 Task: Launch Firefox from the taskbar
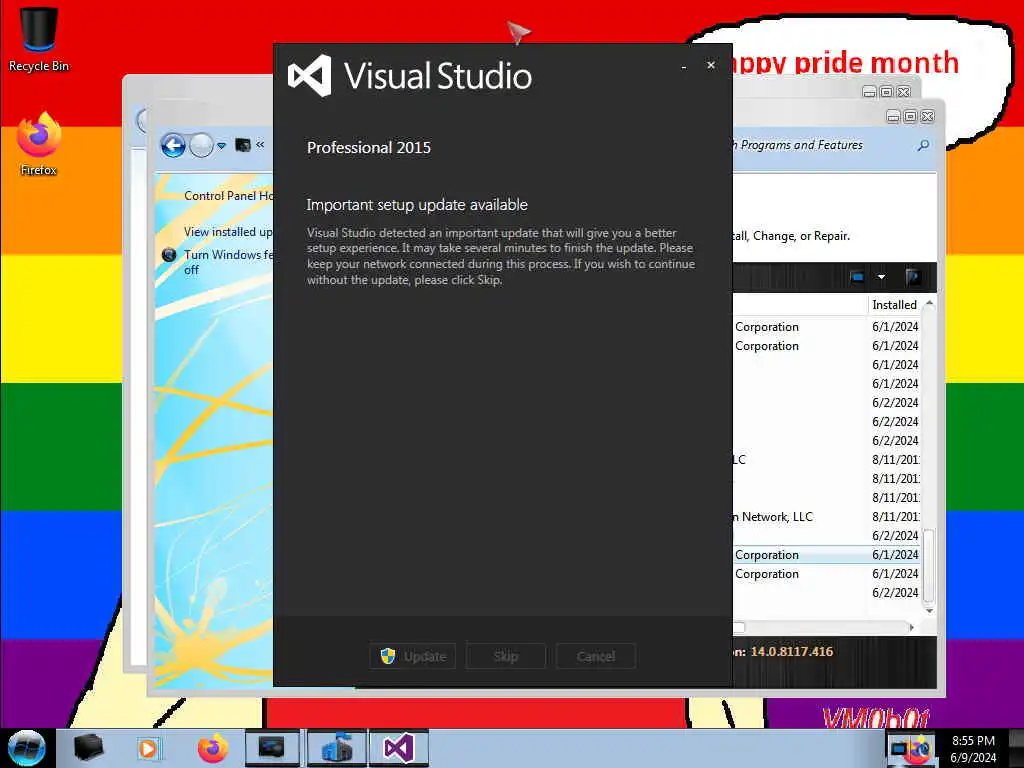[213, 748]
